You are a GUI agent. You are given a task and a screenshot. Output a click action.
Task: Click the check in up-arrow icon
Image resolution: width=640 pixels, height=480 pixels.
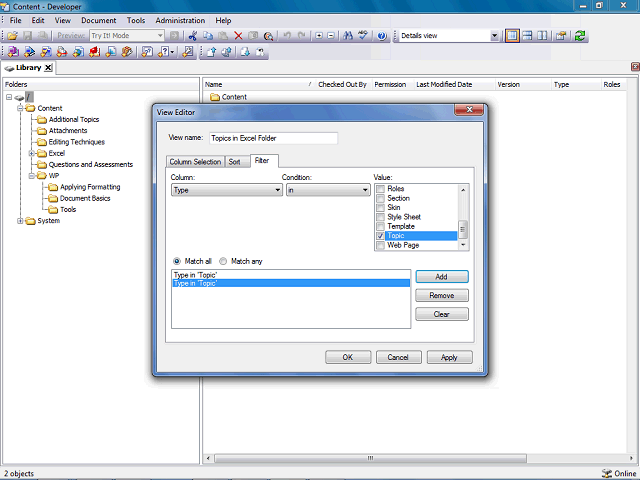coord(211,52)
